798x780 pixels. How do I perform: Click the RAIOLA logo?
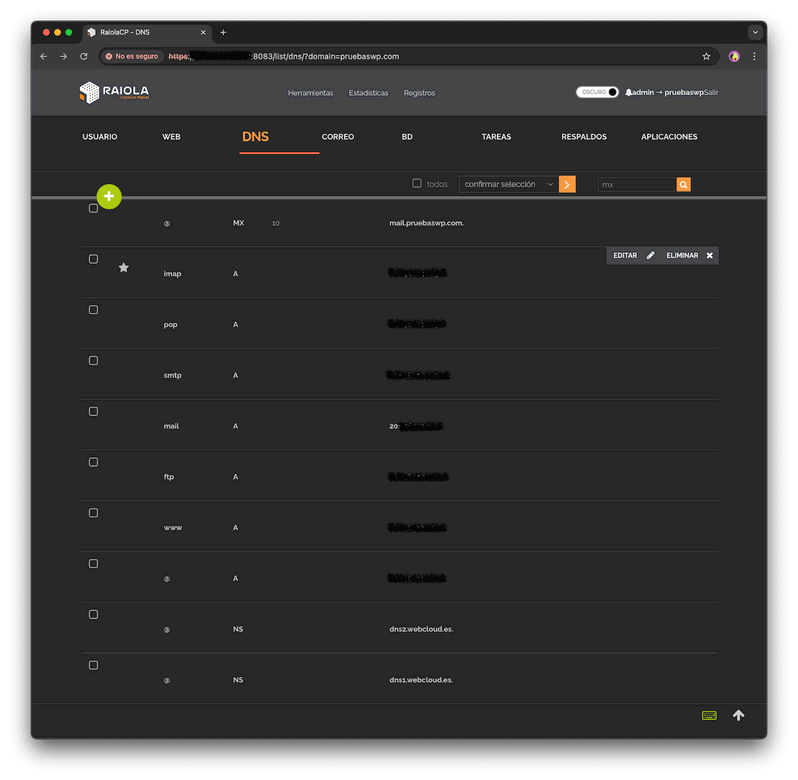114,92
